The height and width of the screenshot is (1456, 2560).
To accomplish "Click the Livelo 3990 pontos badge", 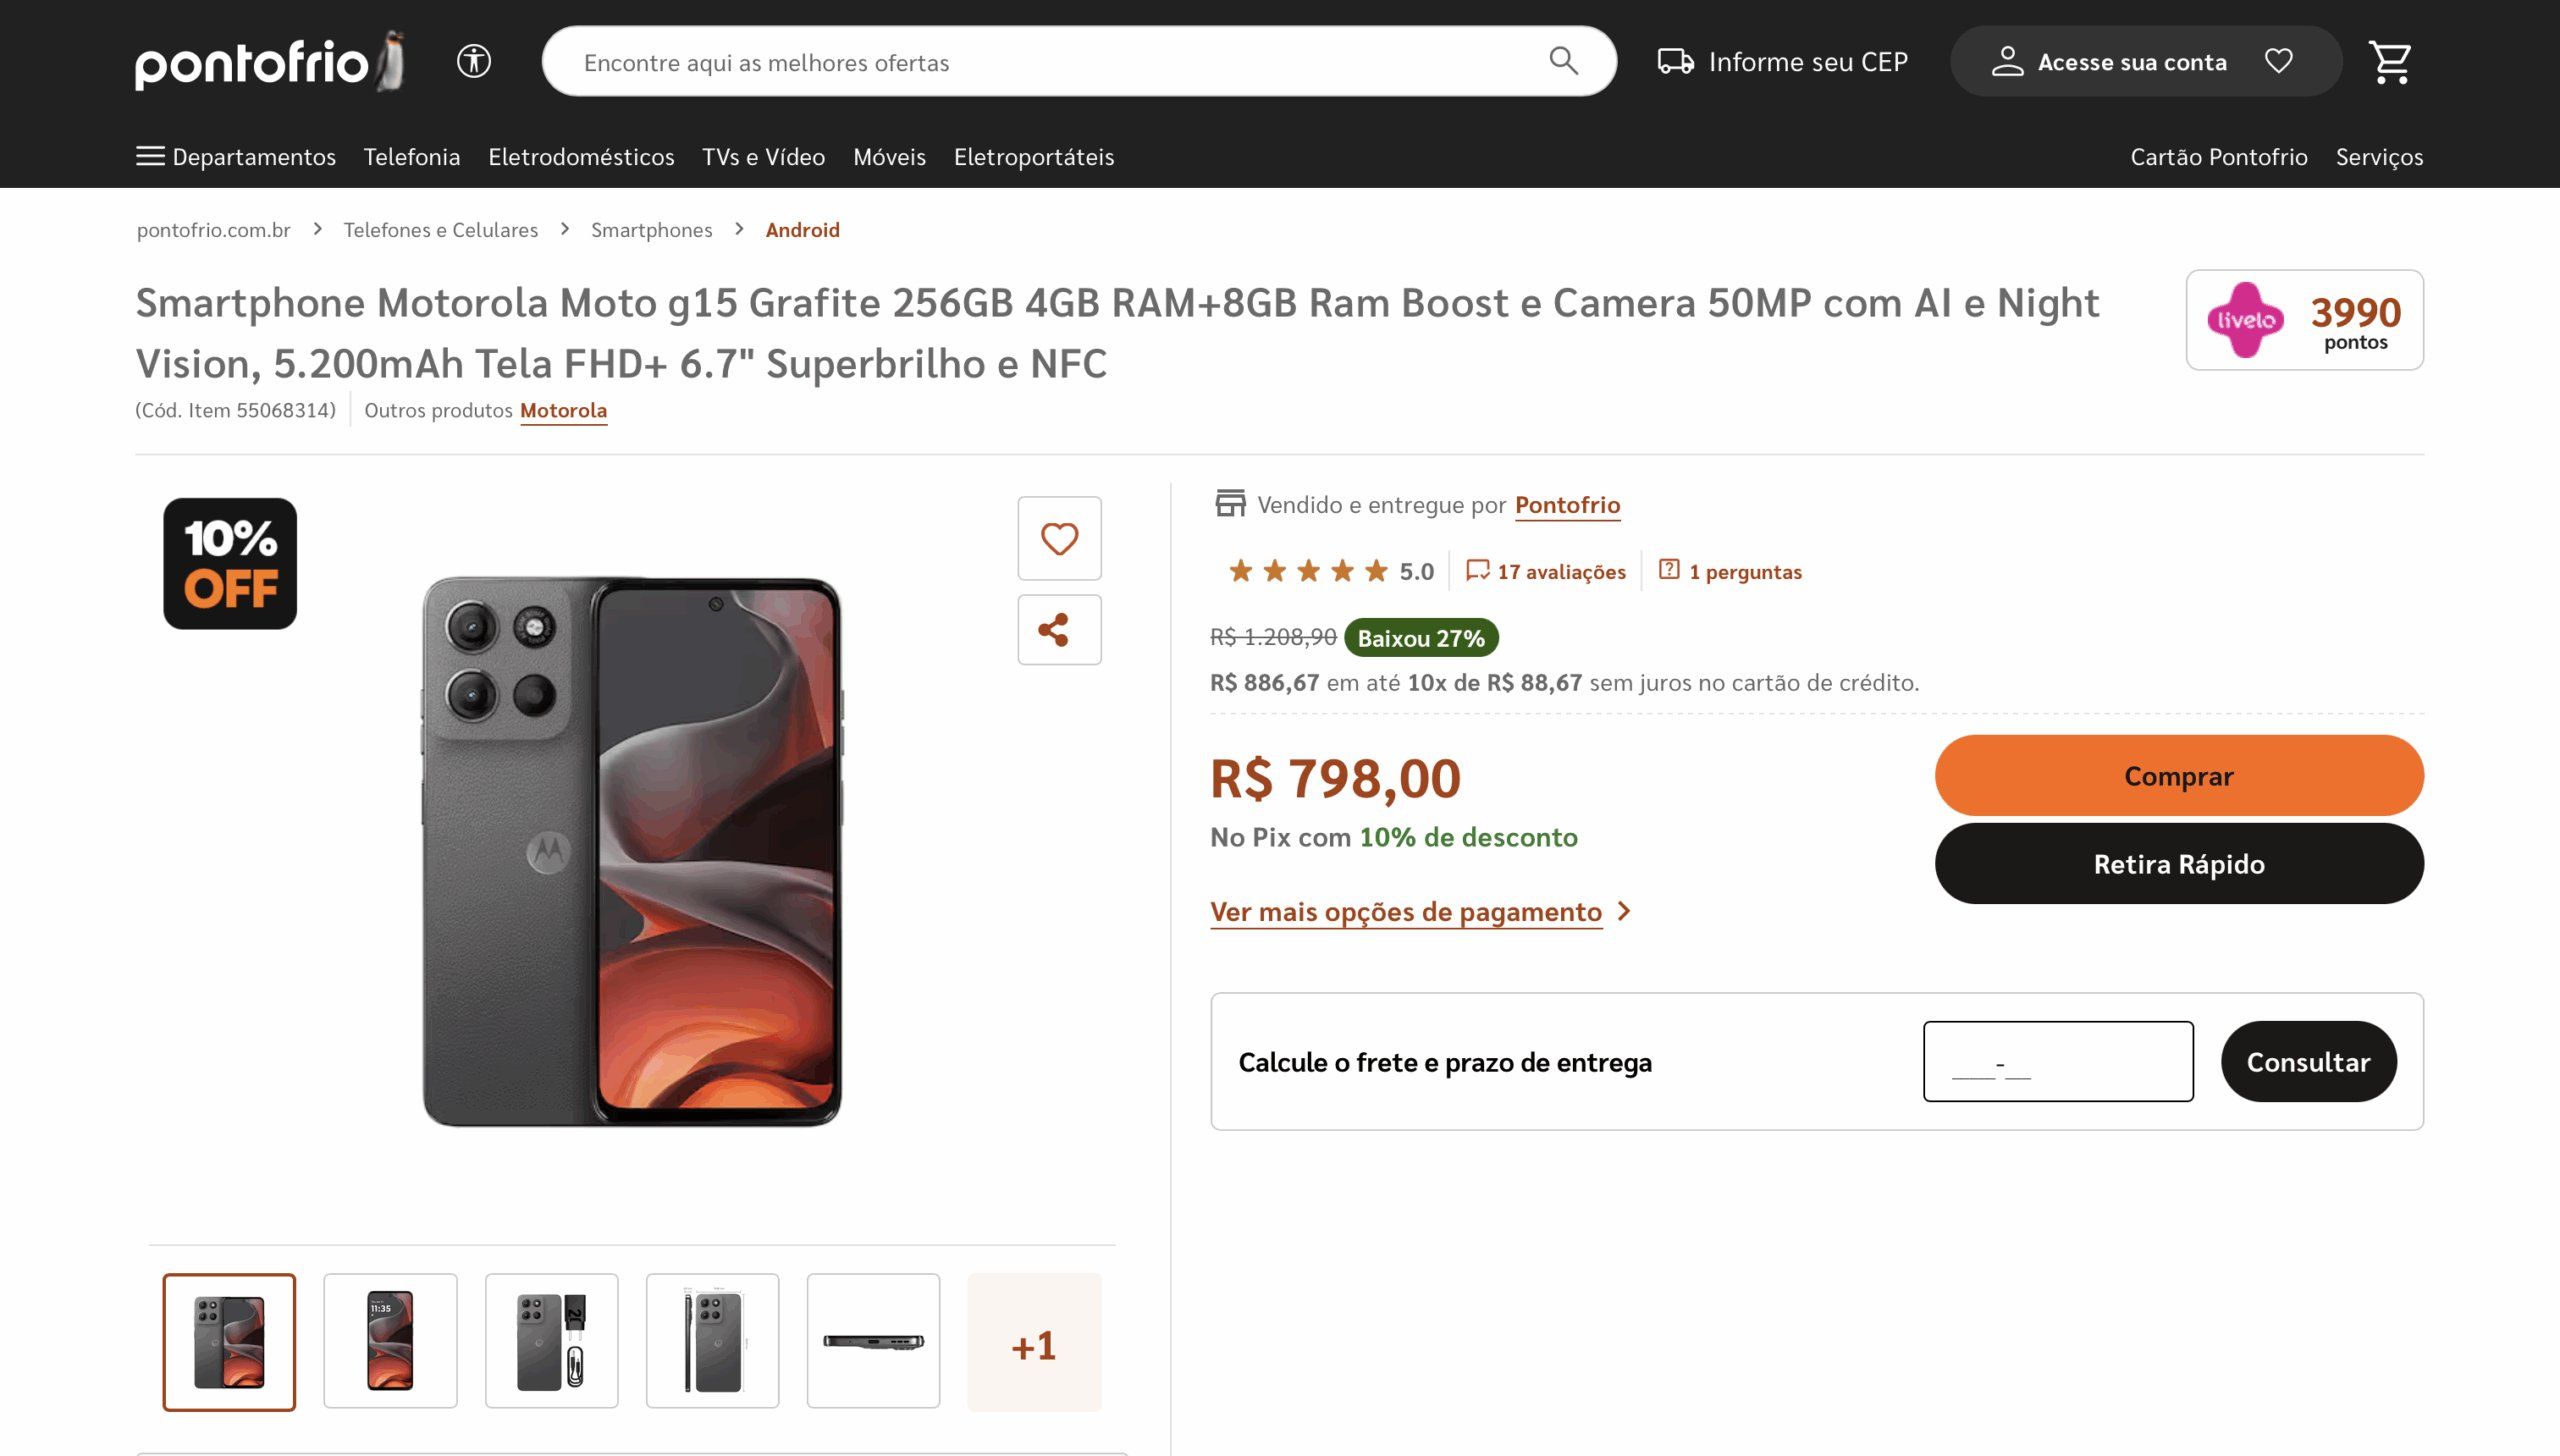I will (x=2304, y=320).
